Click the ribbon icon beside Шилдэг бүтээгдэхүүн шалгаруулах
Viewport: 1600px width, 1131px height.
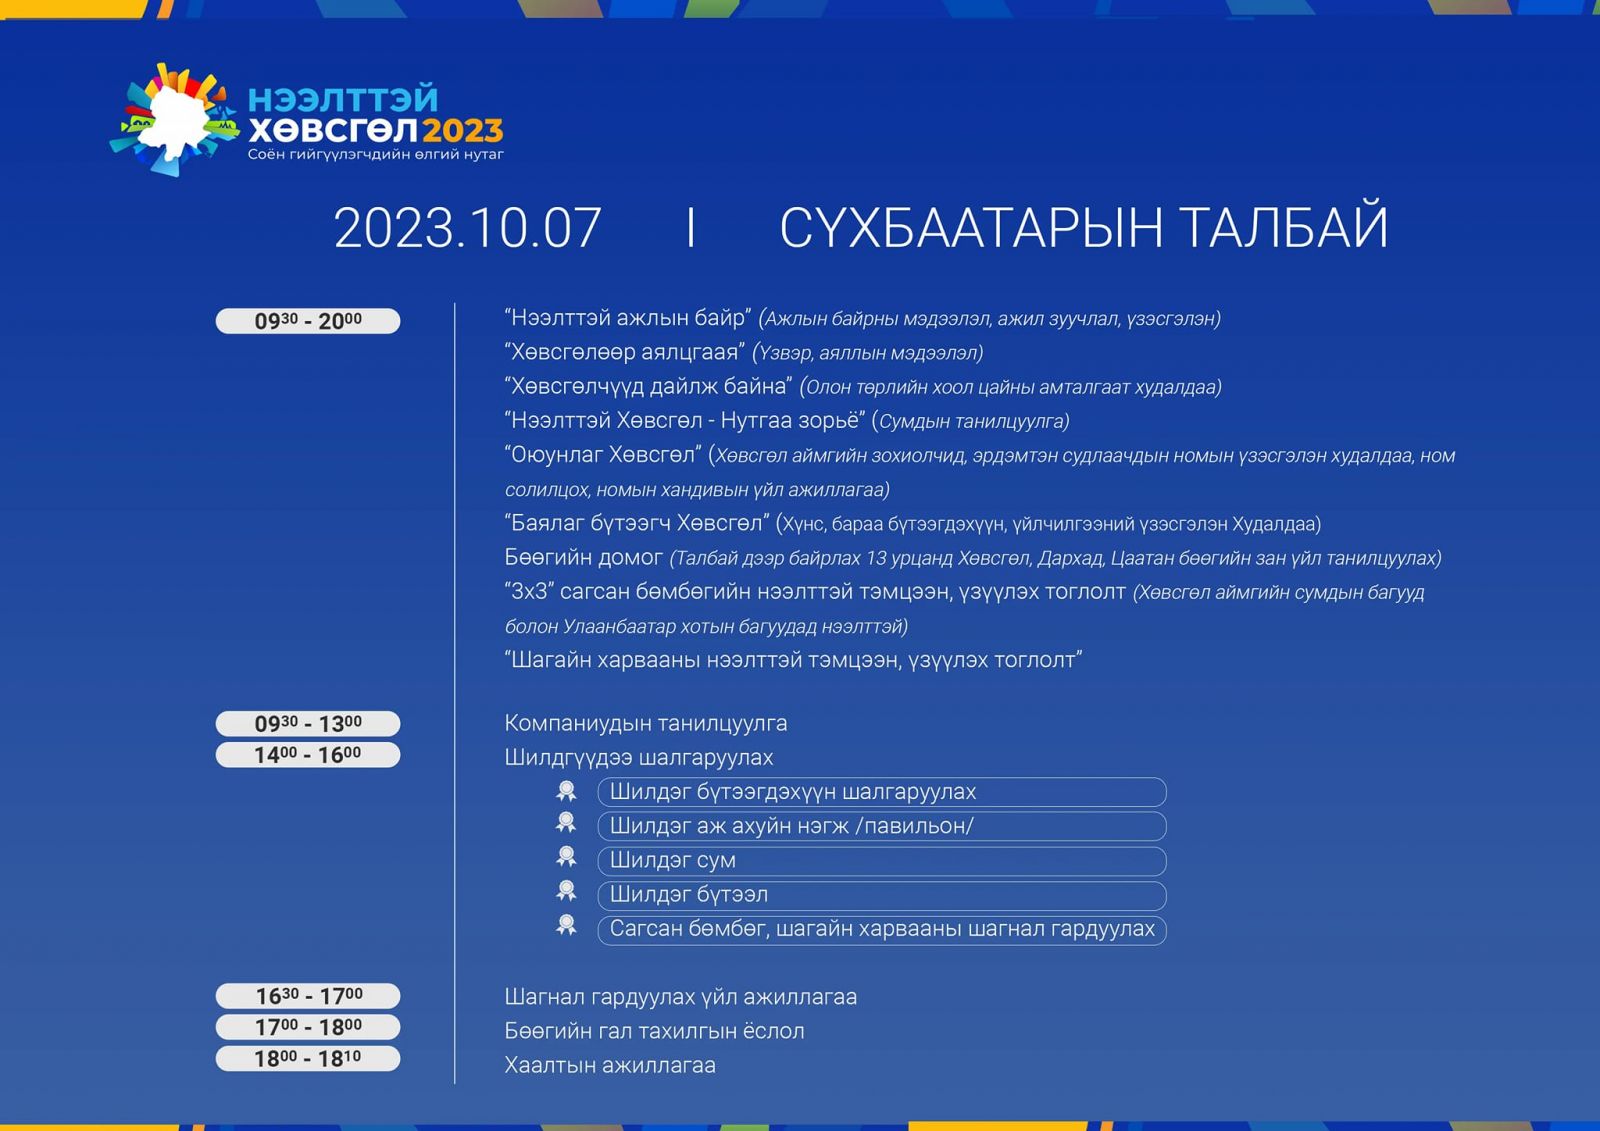point(566,791)
